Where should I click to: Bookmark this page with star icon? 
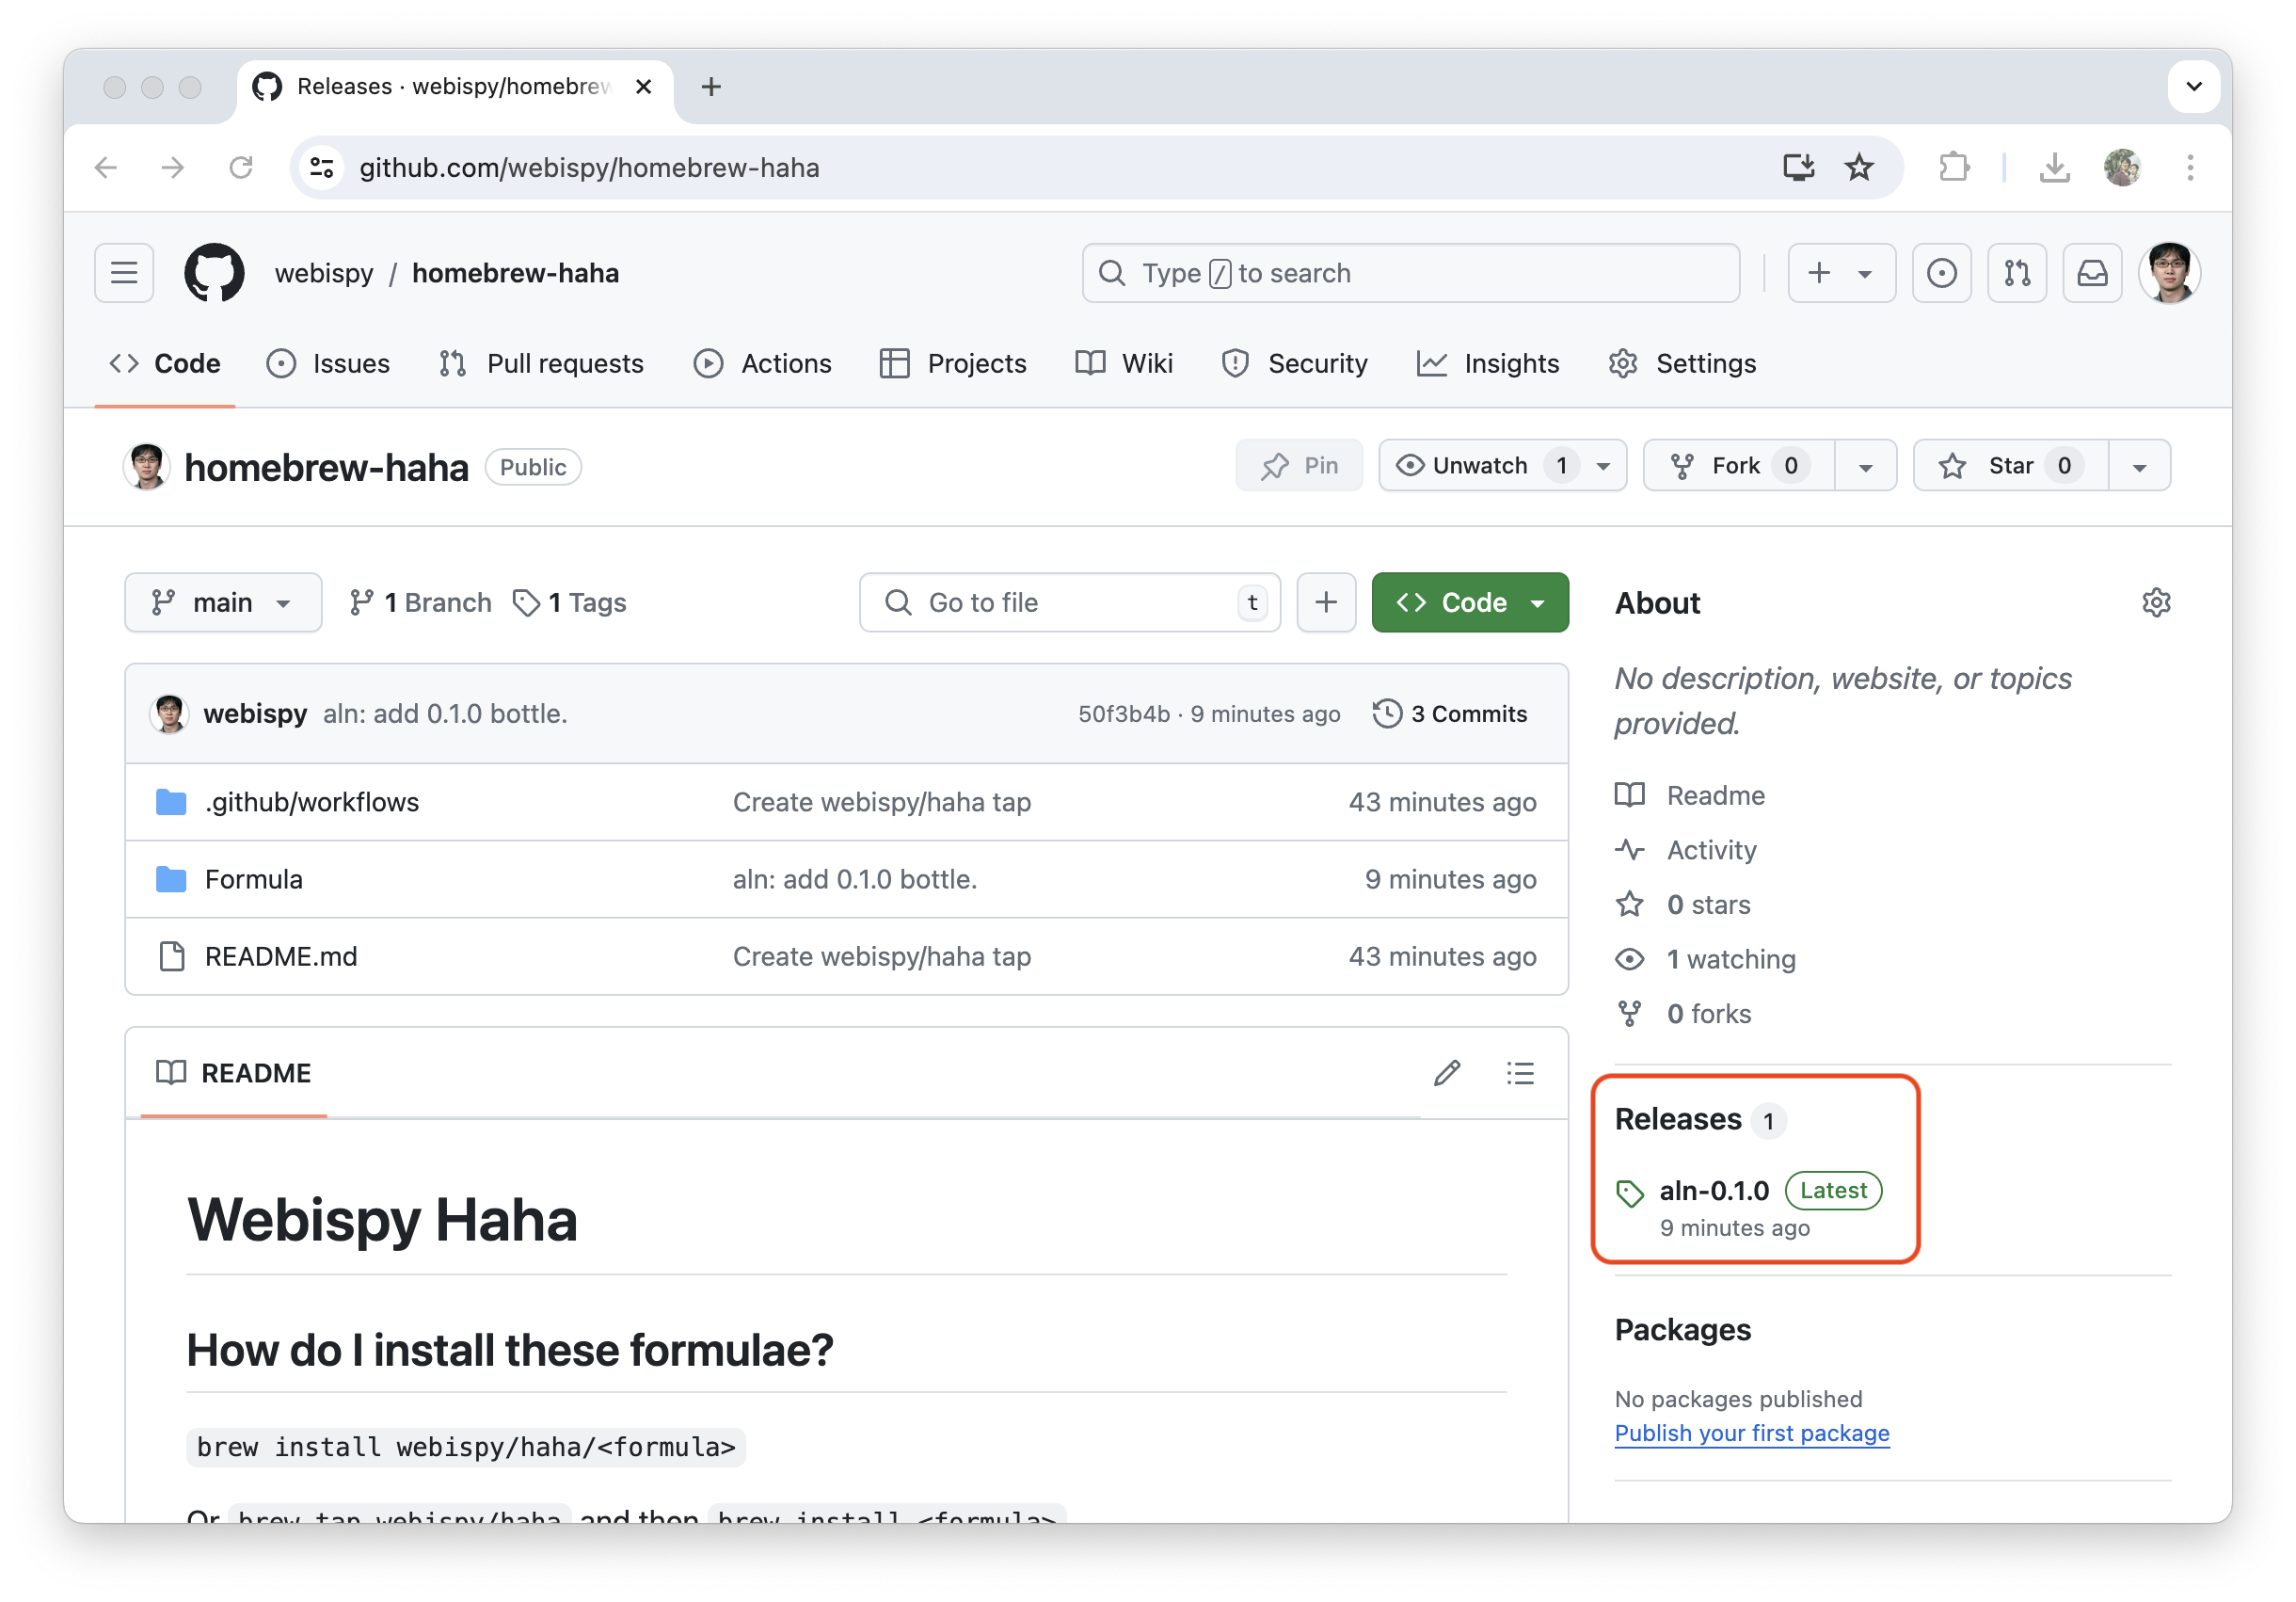click(x=1859, y=167)
